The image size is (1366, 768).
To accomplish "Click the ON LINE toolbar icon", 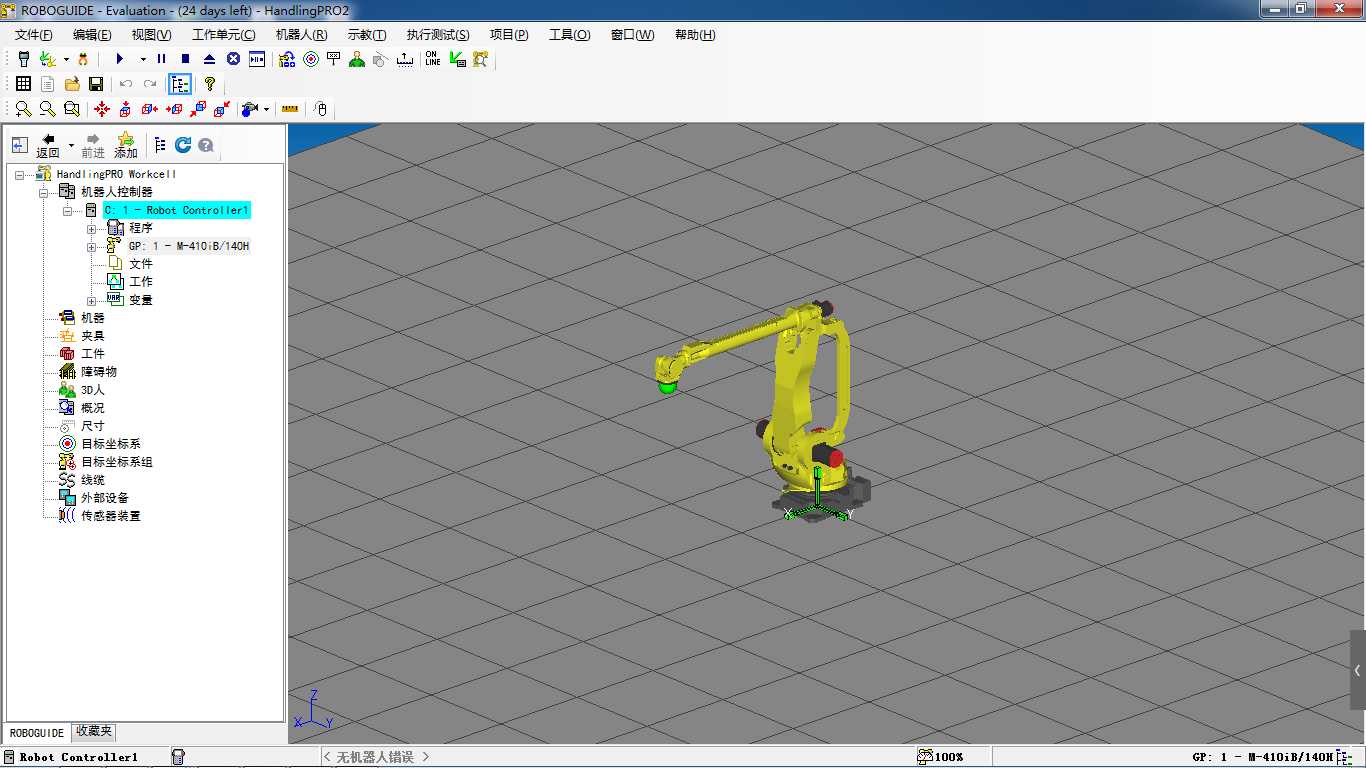I will click(x=432, y=59).
